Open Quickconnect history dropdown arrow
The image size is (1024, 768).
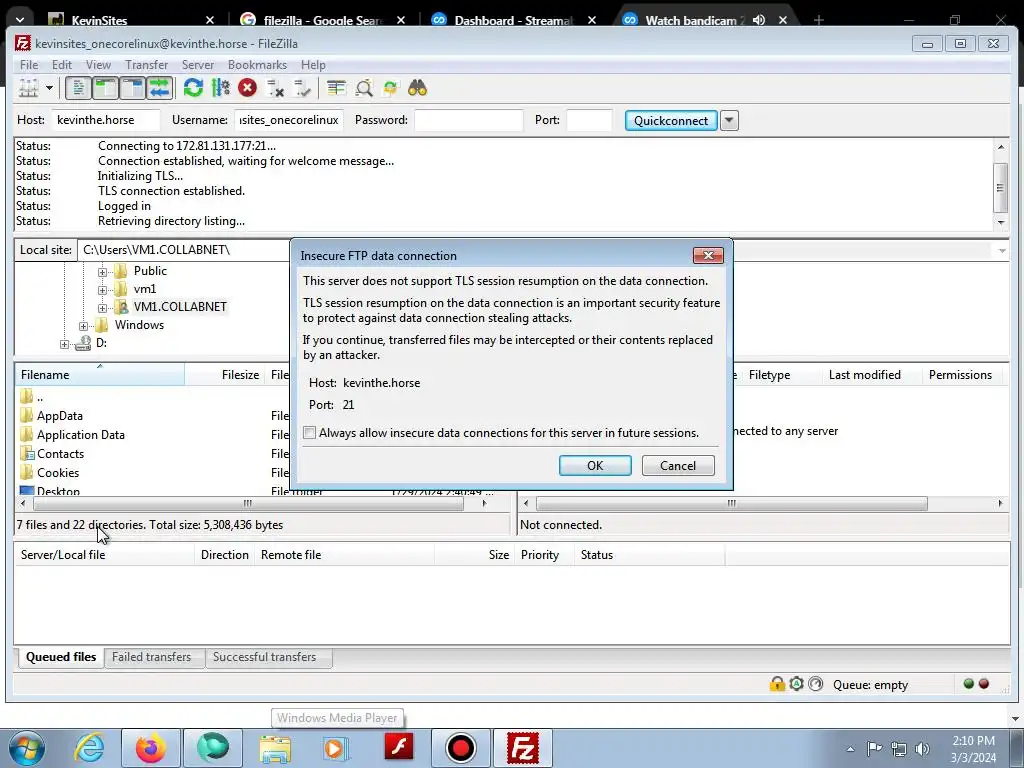pyautogui.click(x=729, y=120)
